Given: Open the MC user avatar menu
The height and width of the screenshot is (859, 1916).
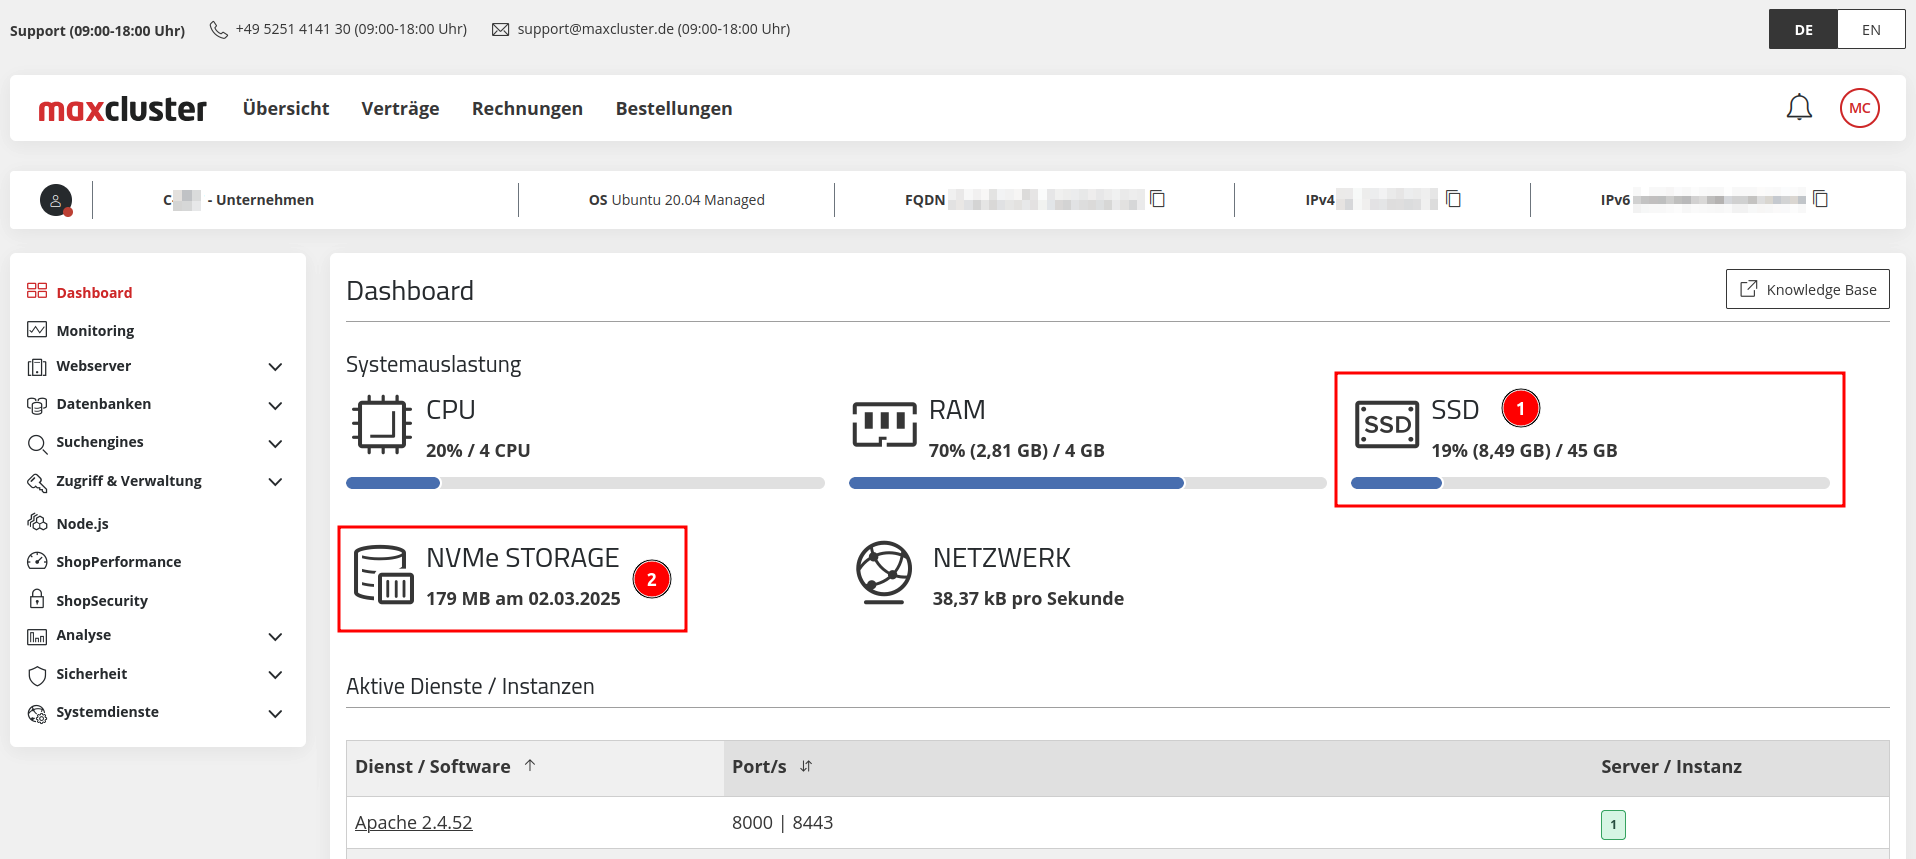Looking at the screenshot, I should coord(1859,108).
